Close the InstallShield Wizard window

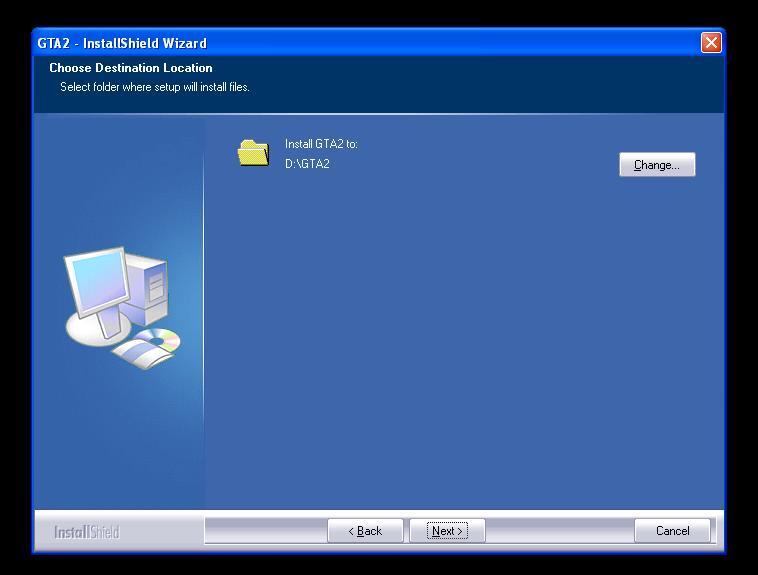point(711,42)
